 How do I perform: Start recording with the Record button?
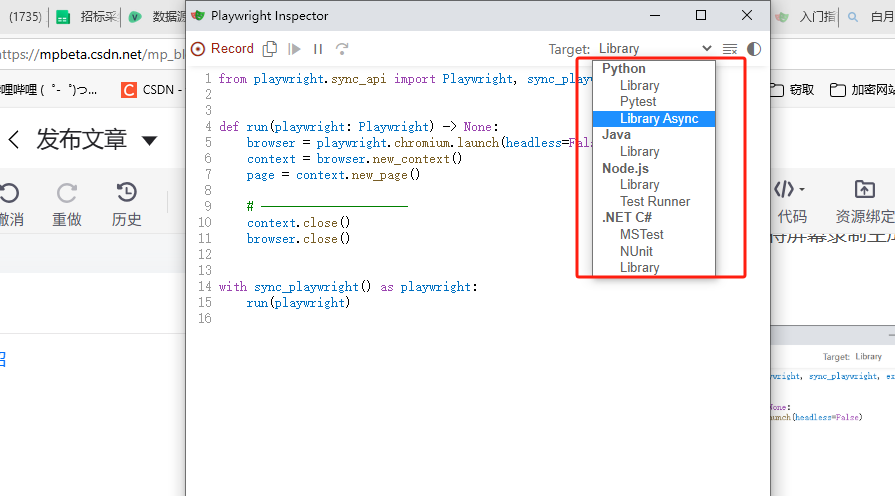222,49
